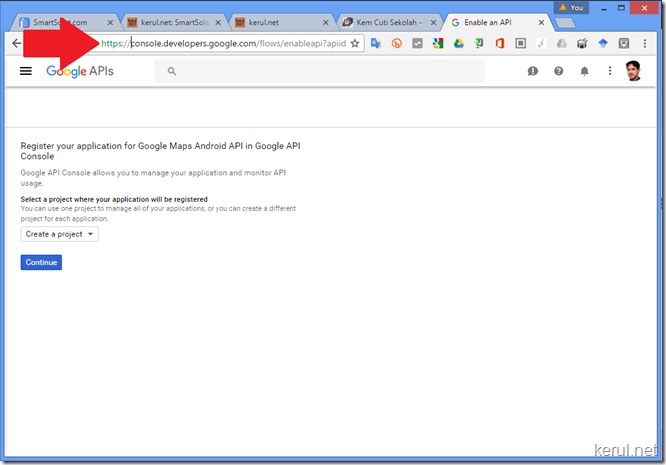Switch to Kem Cuti Sekolah tab
666x465 pixels.
388,23
